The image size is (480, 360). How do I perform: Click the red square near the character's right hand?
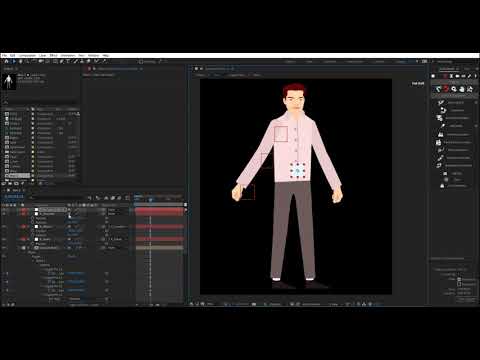pyautogui.click(x=247, y=192)
